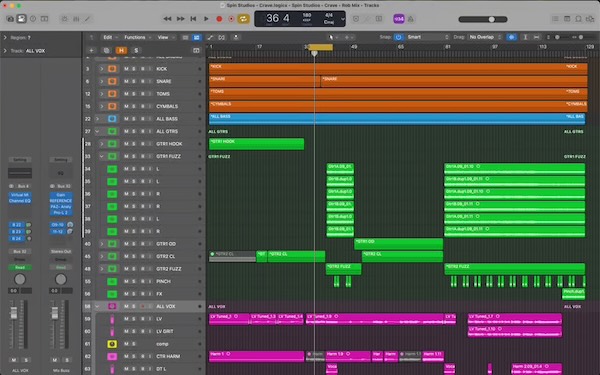Toggle the Flex view button
The height and width of the screenshot is (375, 600).
click(222, 37)
